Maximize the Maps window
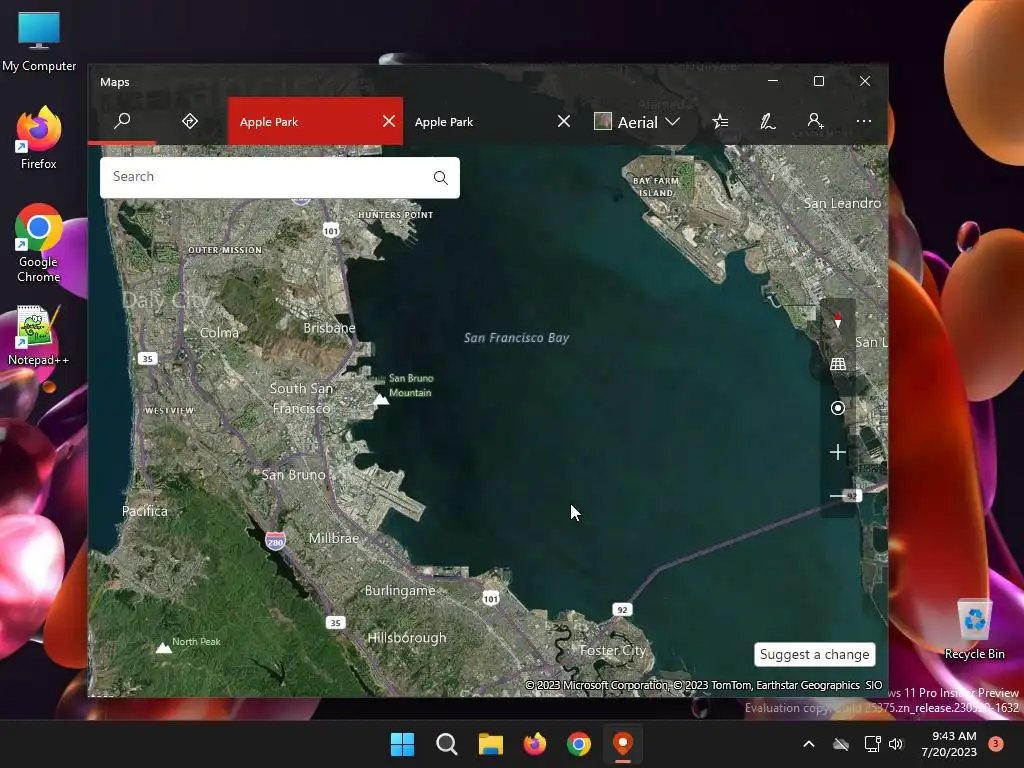The height and width of the screenshot is (768, 1024). tap(819, 81)
